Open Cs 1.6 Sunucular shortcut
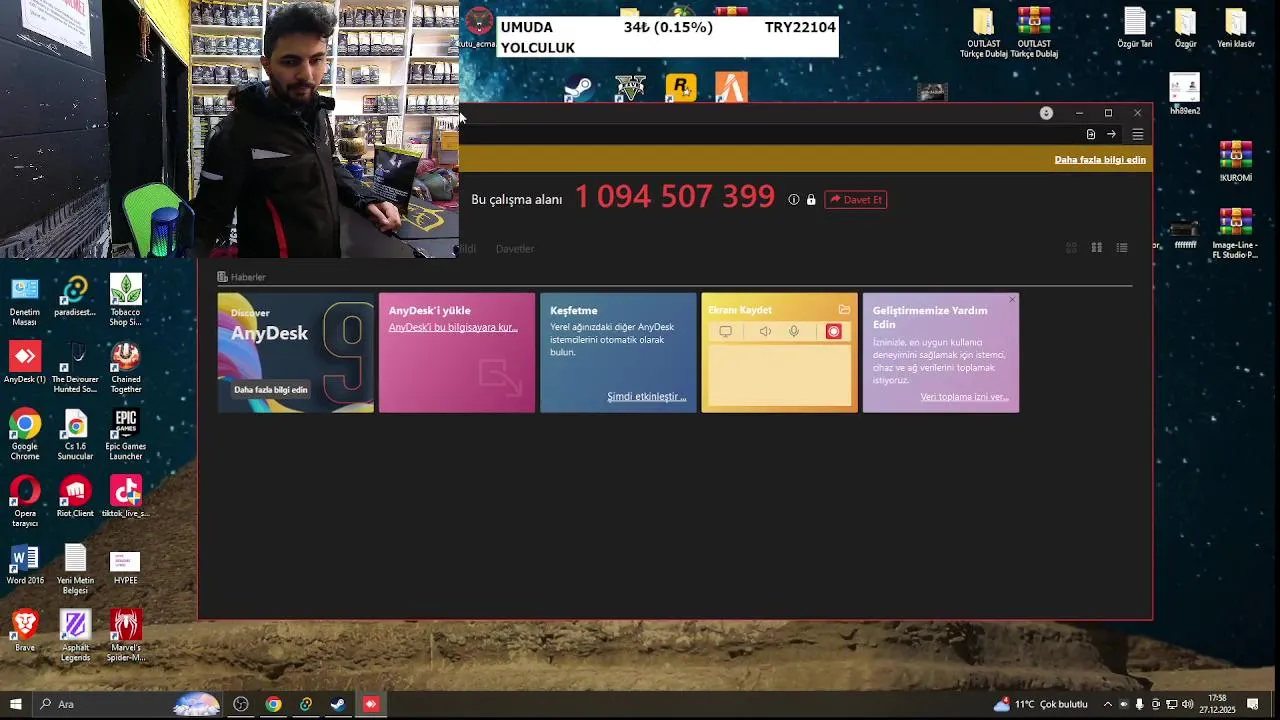Screen dimensions: 1280x720 (x=75, y=434)
